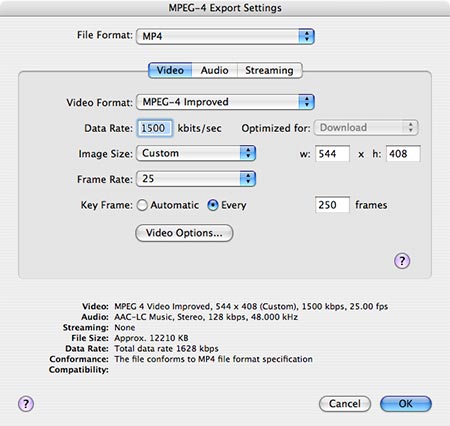Click the File Format popup arrows
Image resolution: width=450 pixels, height=426 pixels.
[306, 36]
